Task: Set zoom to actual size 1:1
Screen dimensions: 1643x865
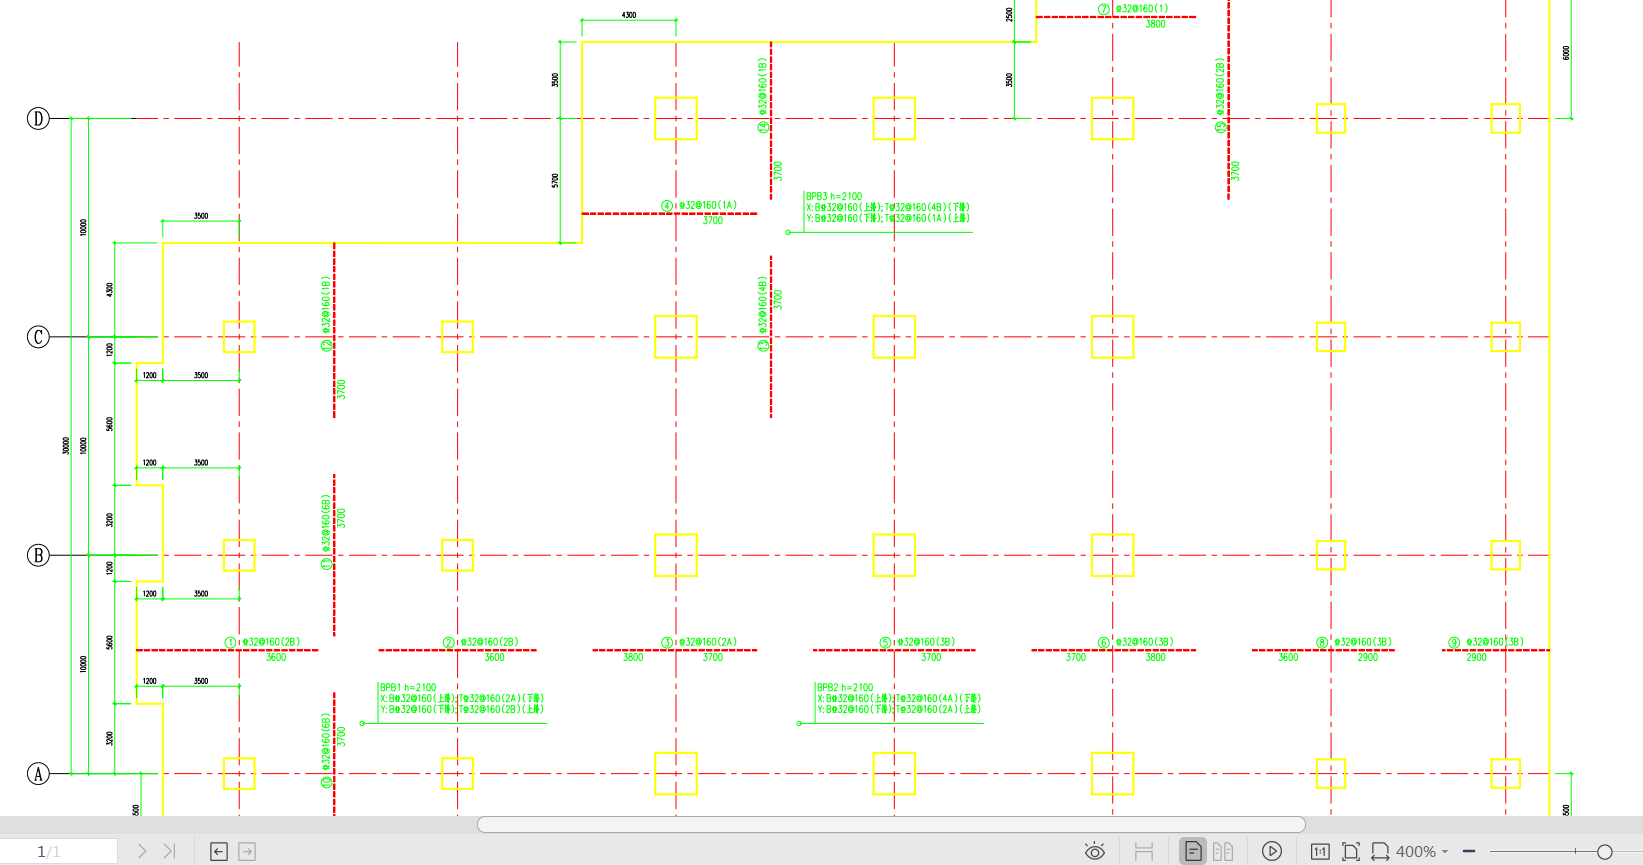Action: point(1320,852)
